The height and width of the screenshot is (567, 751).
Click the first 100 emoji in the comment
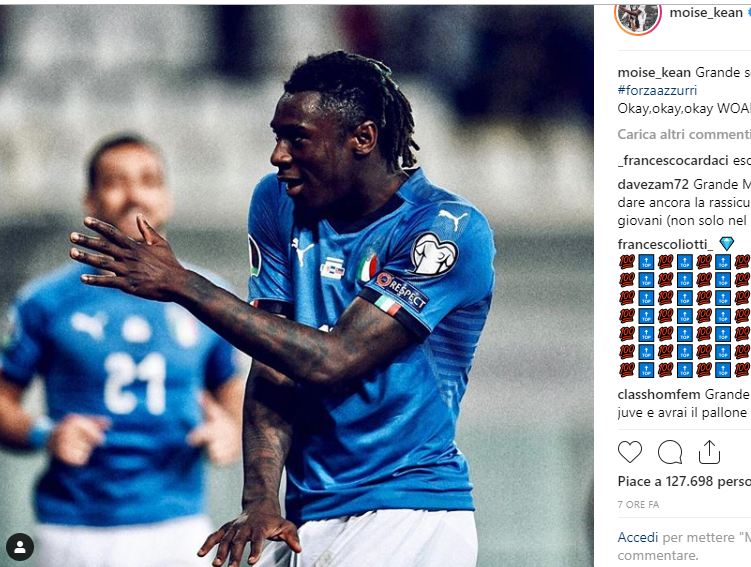[626, 262]
